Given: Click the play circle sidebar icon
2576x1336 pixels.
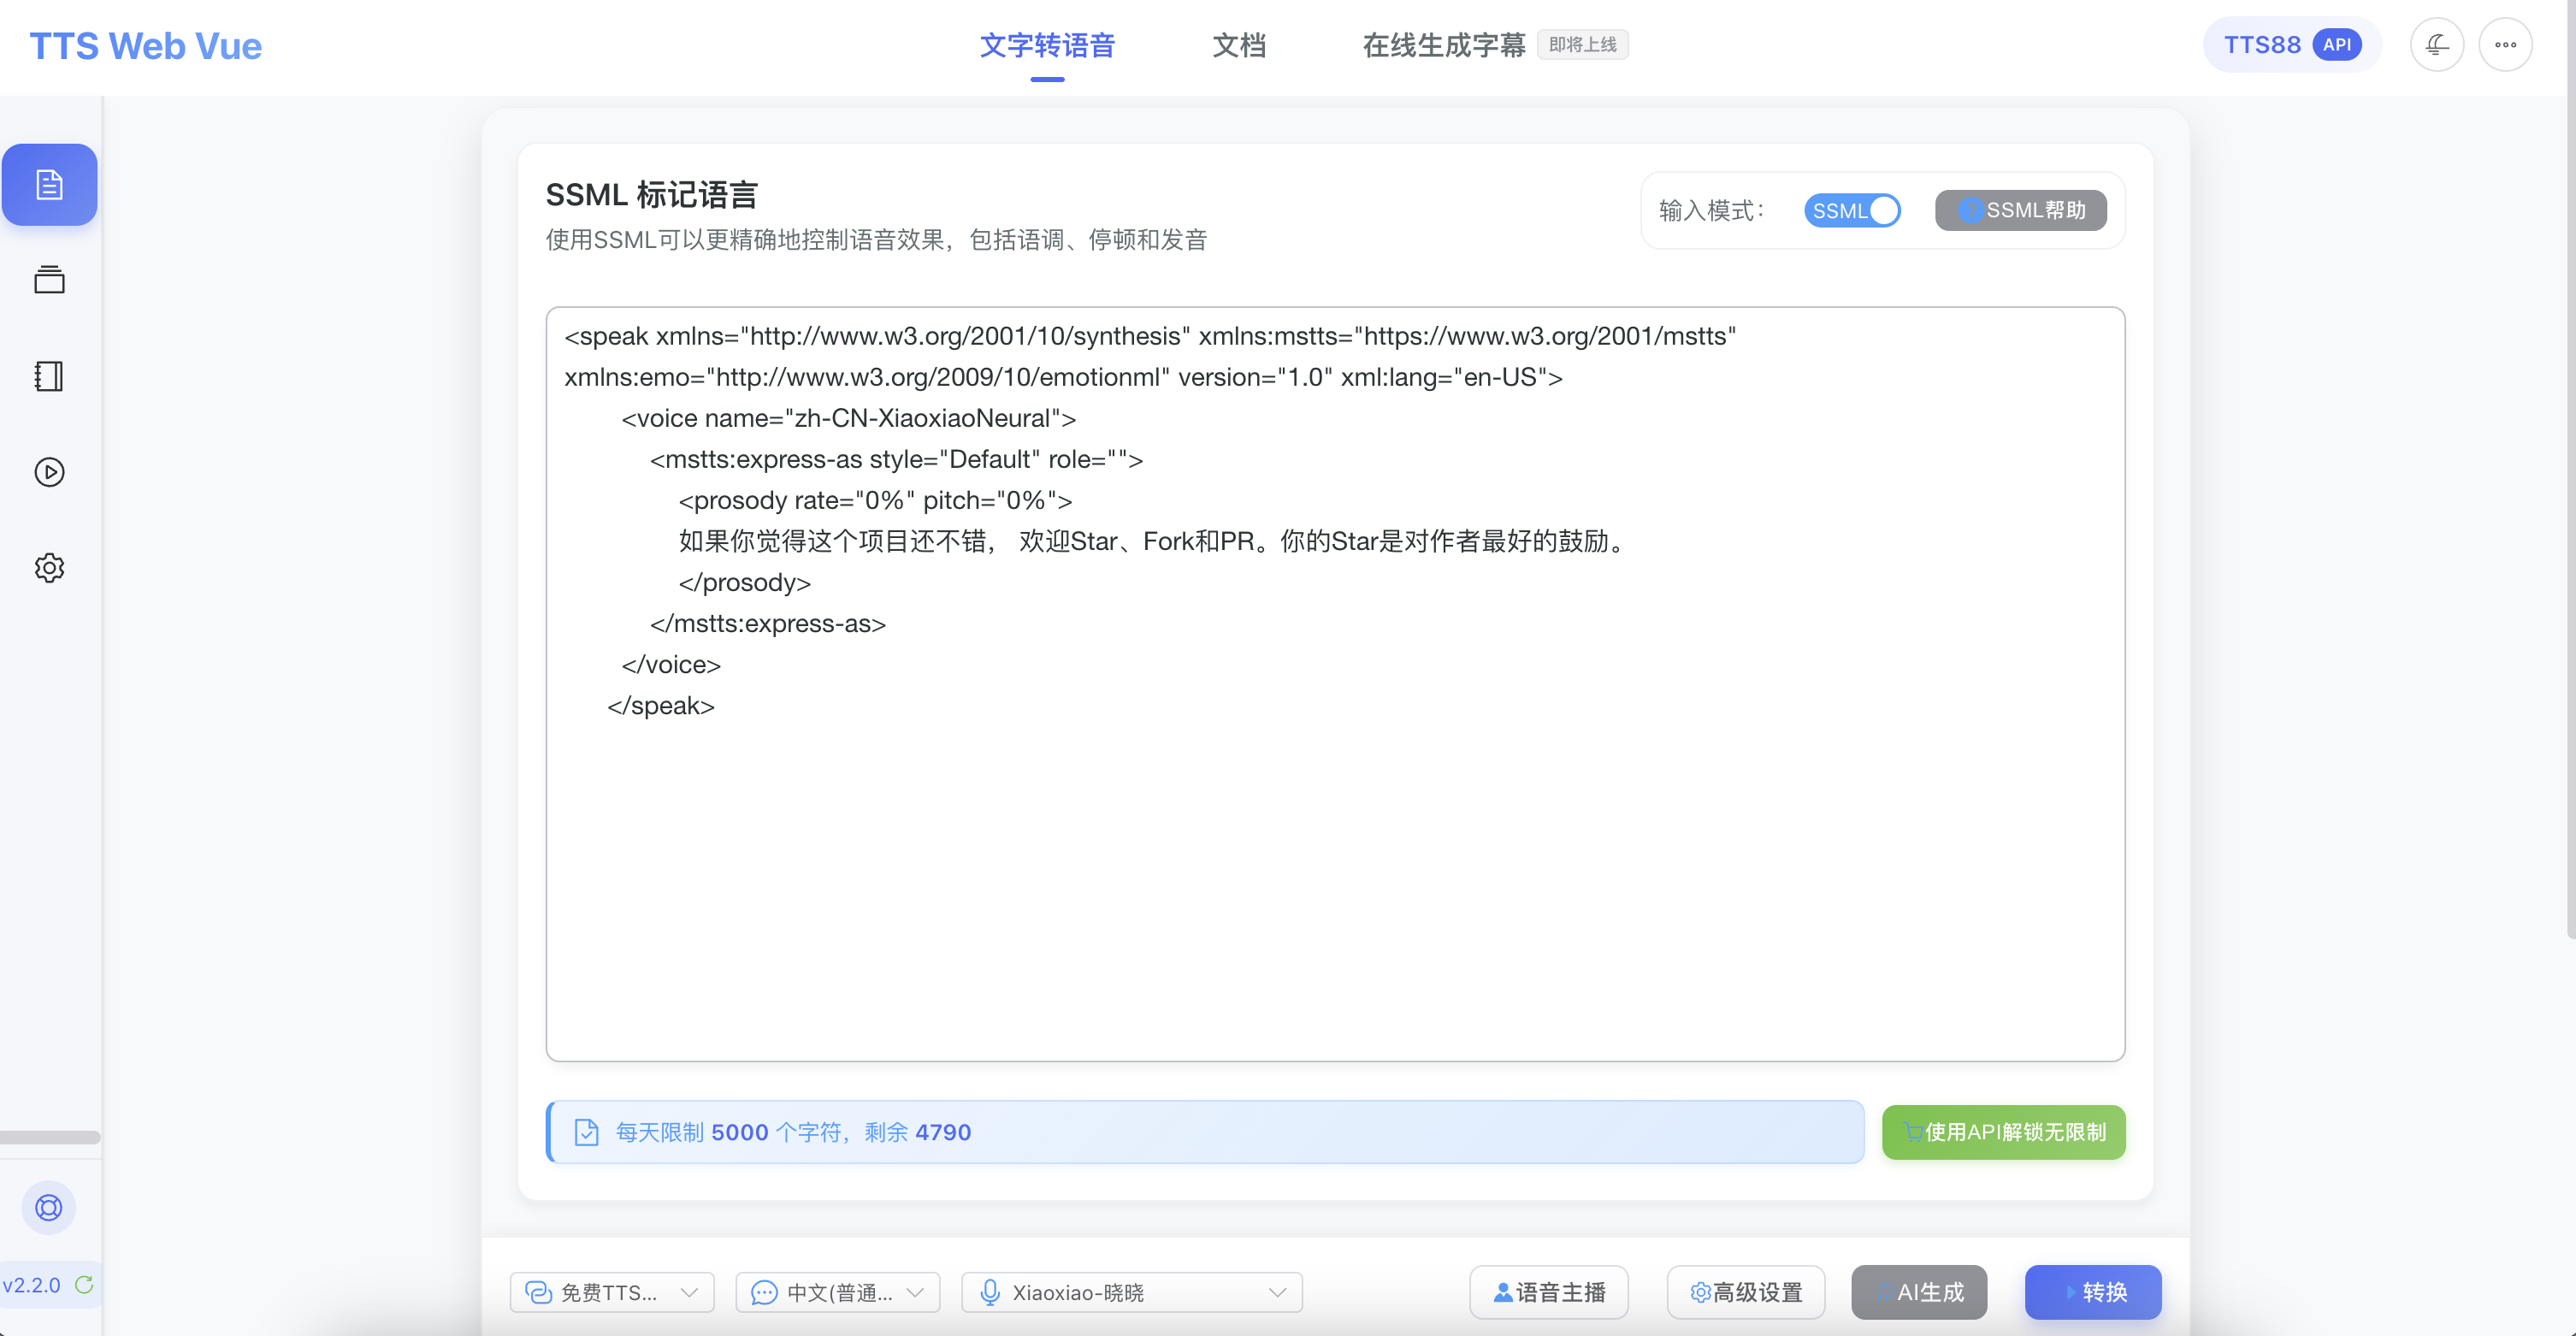Looking at the screenshot, I should [49, 472].
